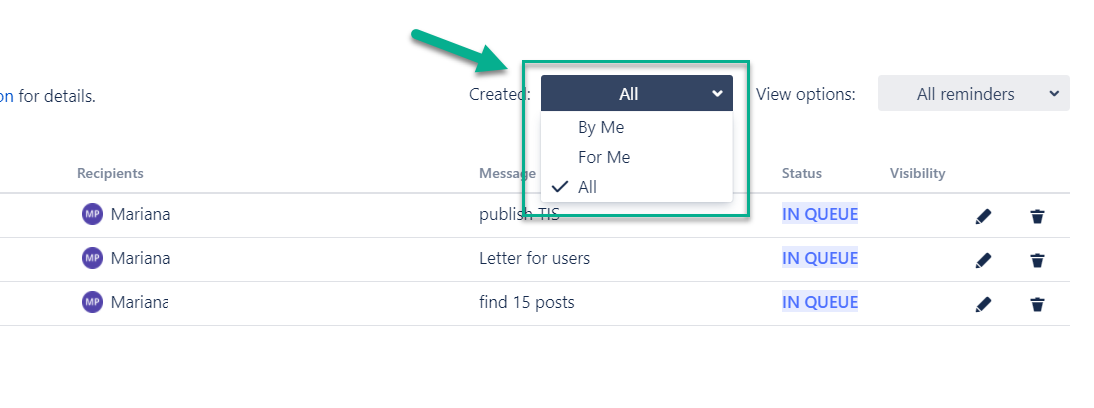Click Mariana's avatar in first row
This screenshot has width=1094, height=408.
[93, 214]
